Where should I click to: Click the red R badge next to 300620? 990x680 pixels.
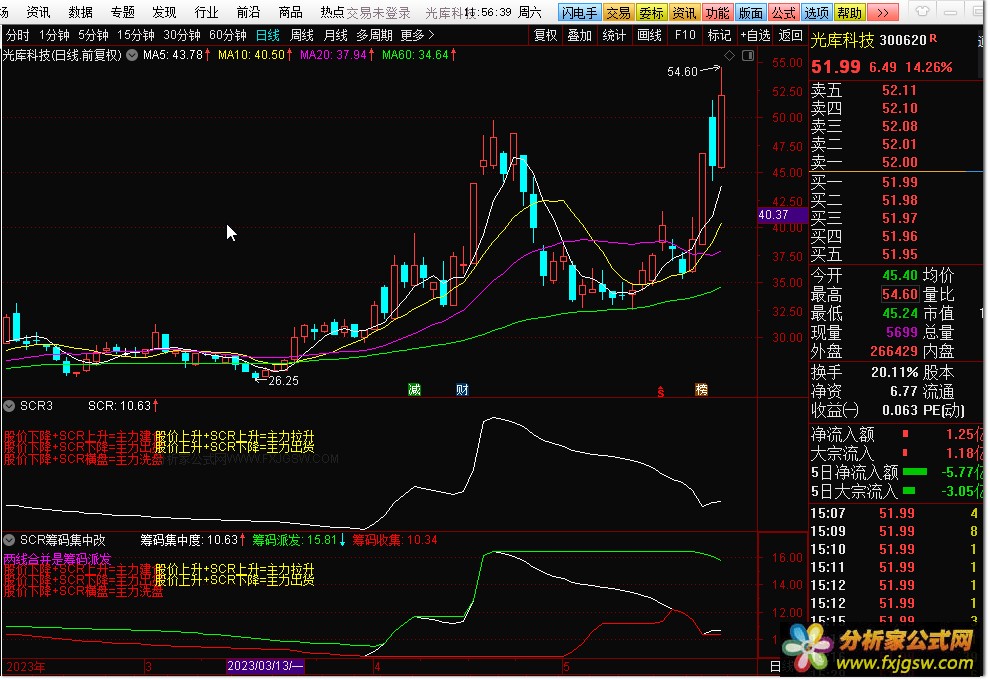tap(933, 39)
